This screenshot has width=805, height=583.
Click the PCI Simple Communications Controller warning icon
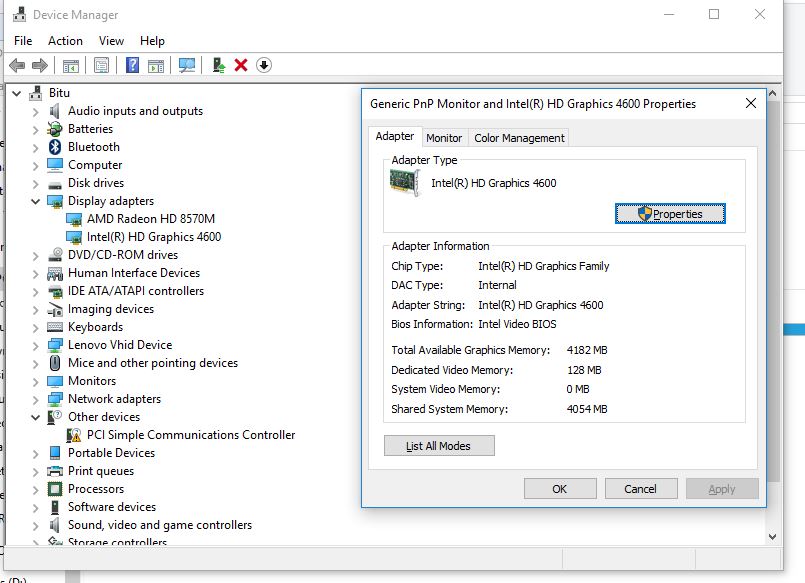coord(74,435)
